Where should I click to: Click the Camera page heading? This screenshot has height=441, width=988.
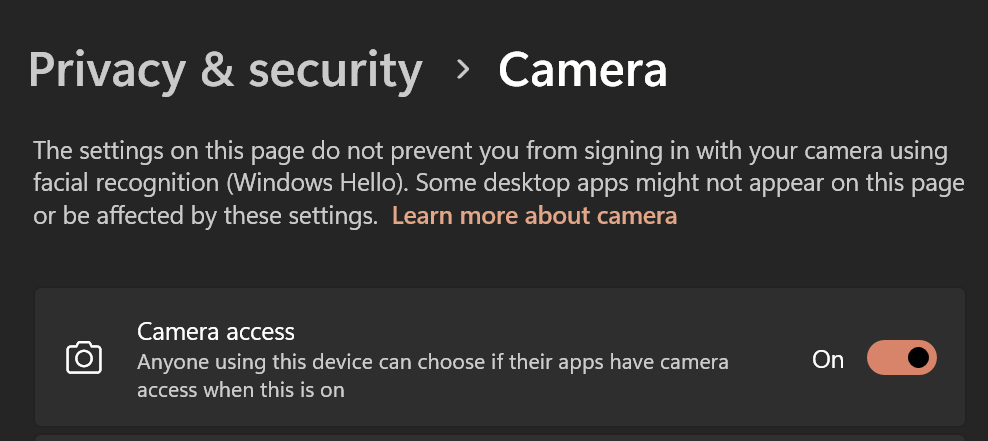coord(583,70)
